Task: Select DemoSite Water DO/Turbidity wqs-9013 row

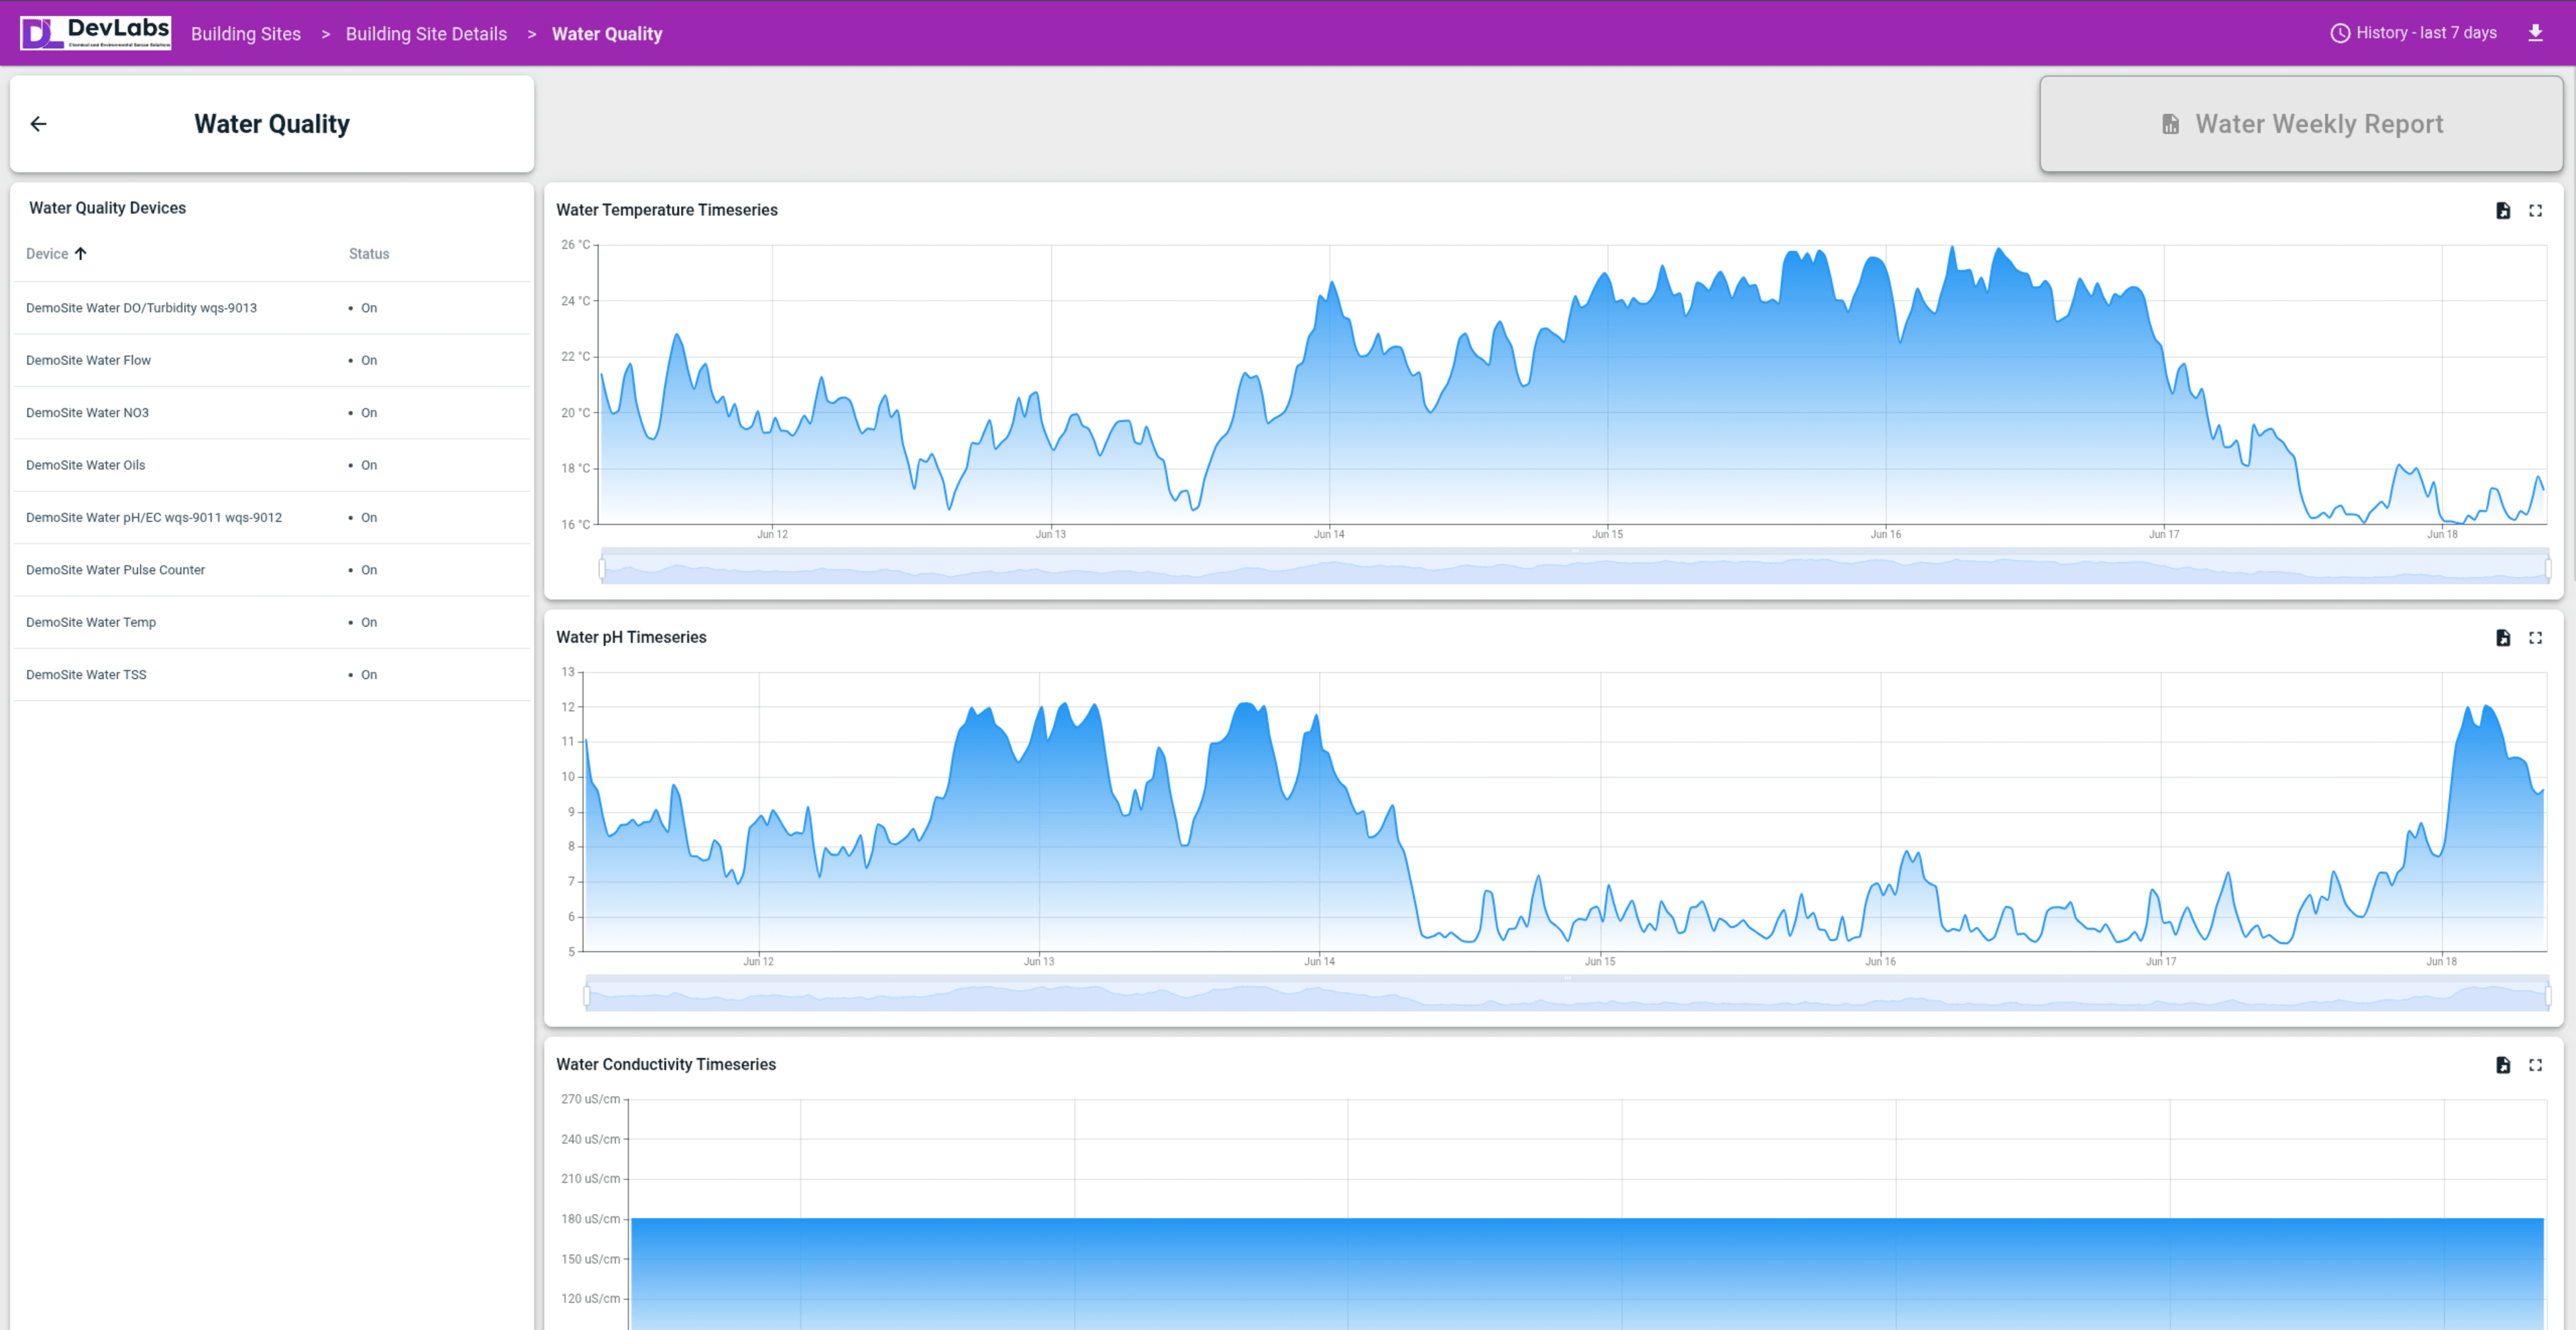Action: (x=272, y=308)
